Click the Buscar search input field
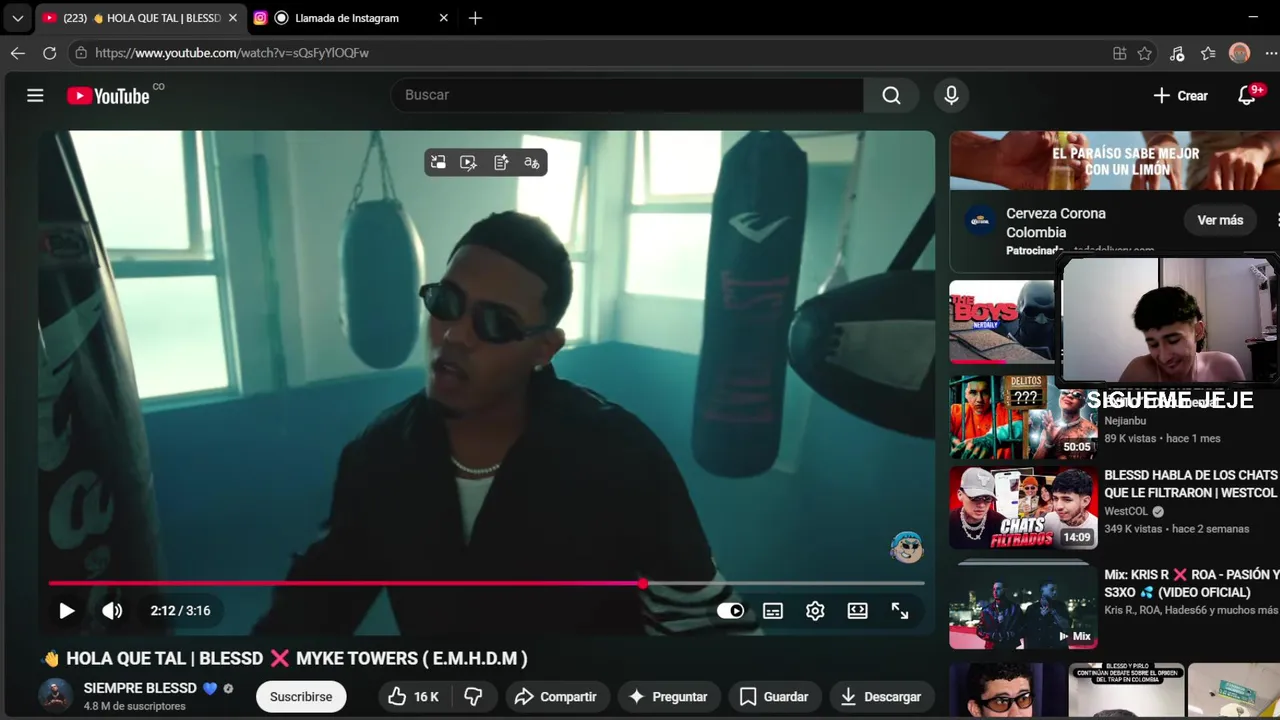1280x720 pixels. click(x=627, y=95)
